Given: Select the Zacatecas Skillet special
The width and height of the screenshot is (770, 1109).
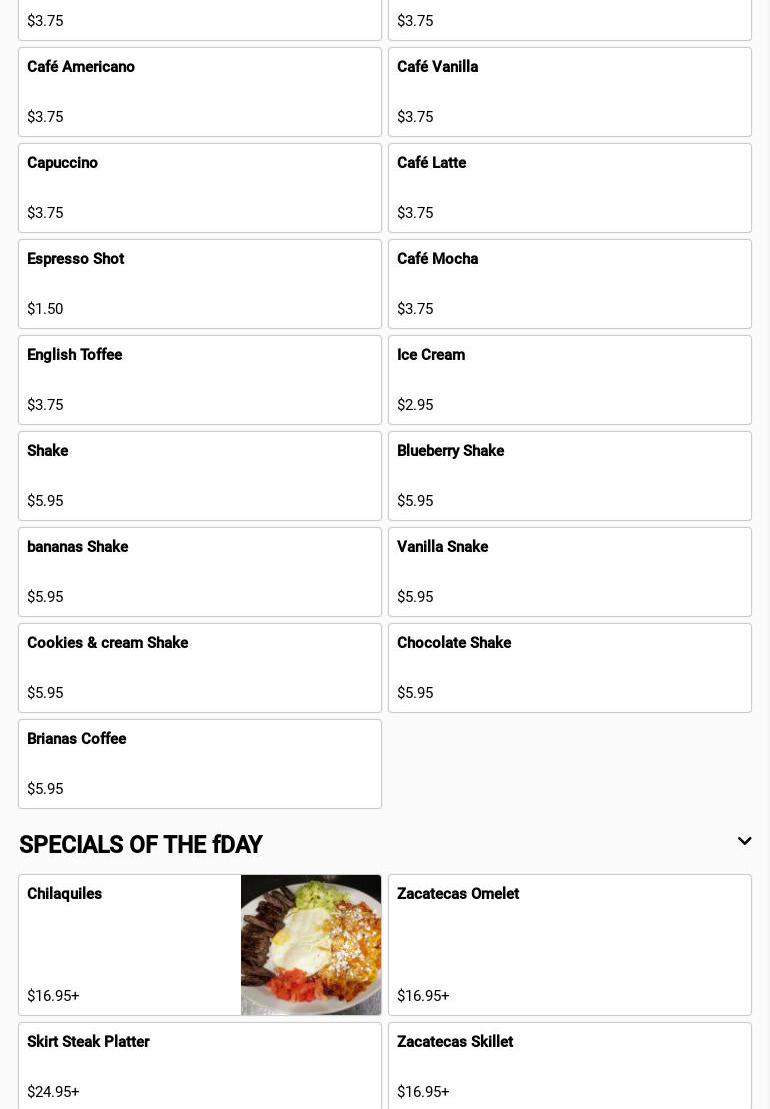Looking at the screenshot, I should [569, 1066].
